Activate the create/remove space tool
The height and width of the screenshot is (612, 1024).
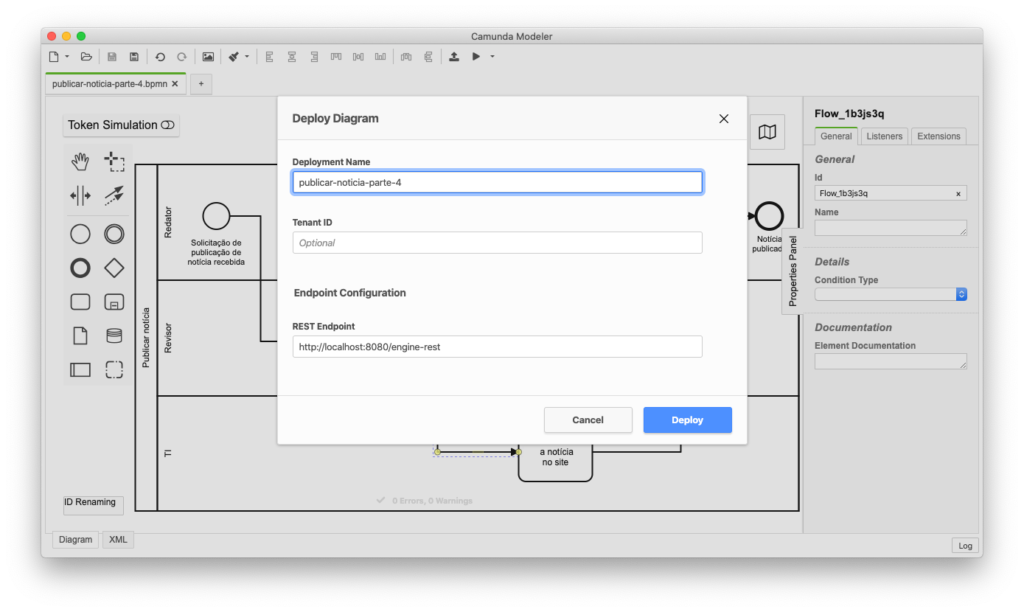(80, 195)
